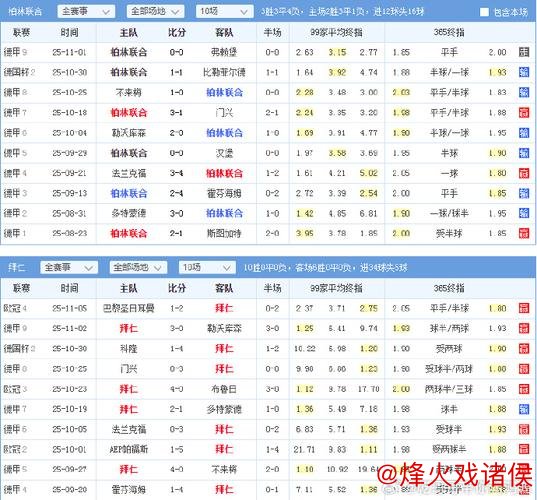Click result badge in AEP帕福斯 1-5 拜仁 row
The height and width of the screenshot is (500, 537).
[524, 449]
